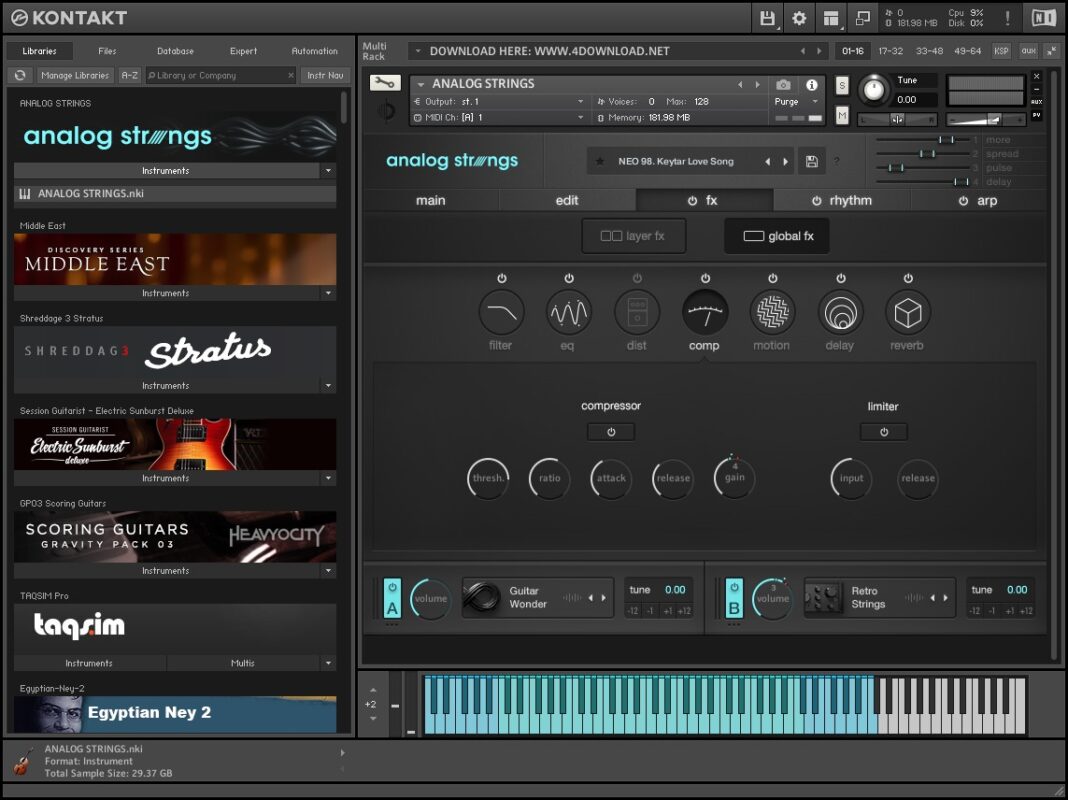Open the reverb effect module
Screen dimensions: 1068x800
[908, 313]
